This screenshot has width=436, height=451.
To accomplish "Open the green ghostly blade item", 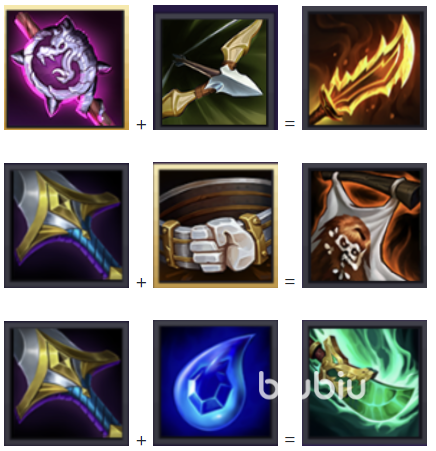I will pos(364,383).
